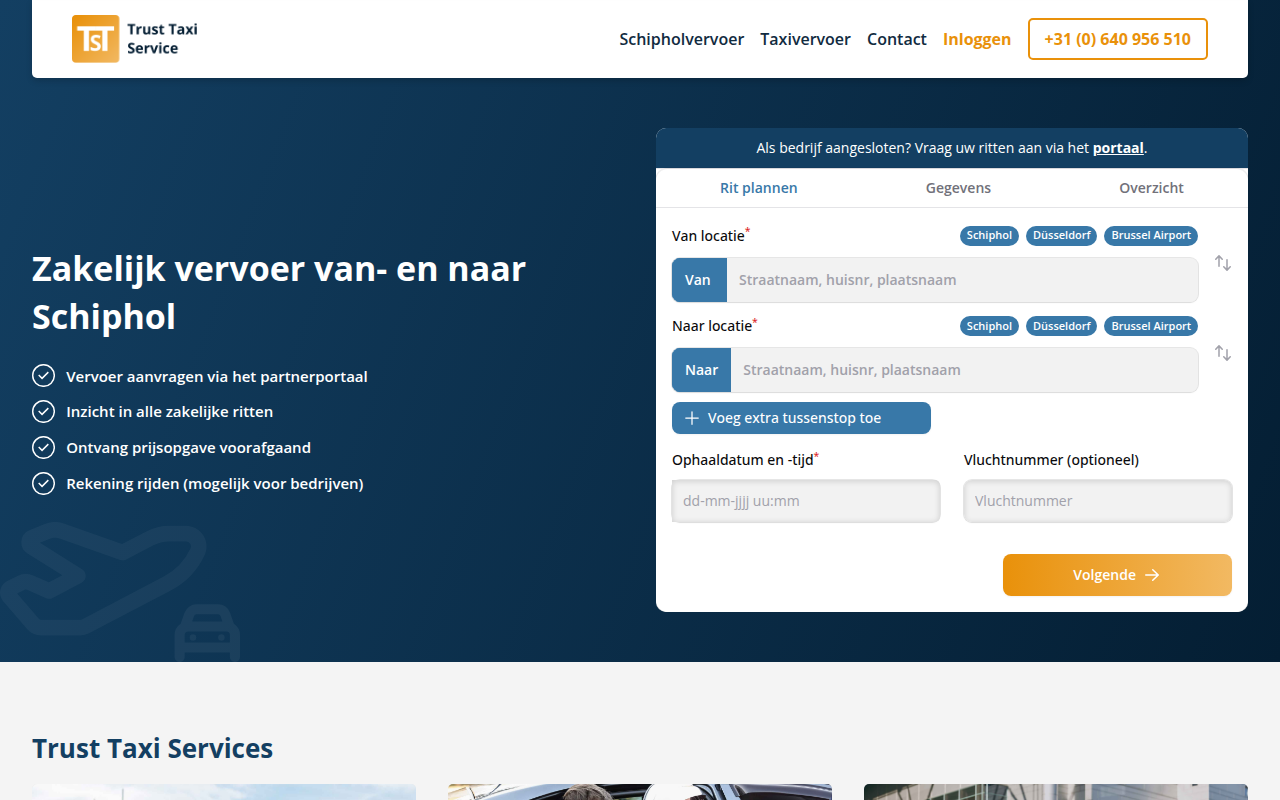Viewport: 1280px width, 800px height.
Task: Open Schipholvervoer menu item
Action: (x=681, y=39)
